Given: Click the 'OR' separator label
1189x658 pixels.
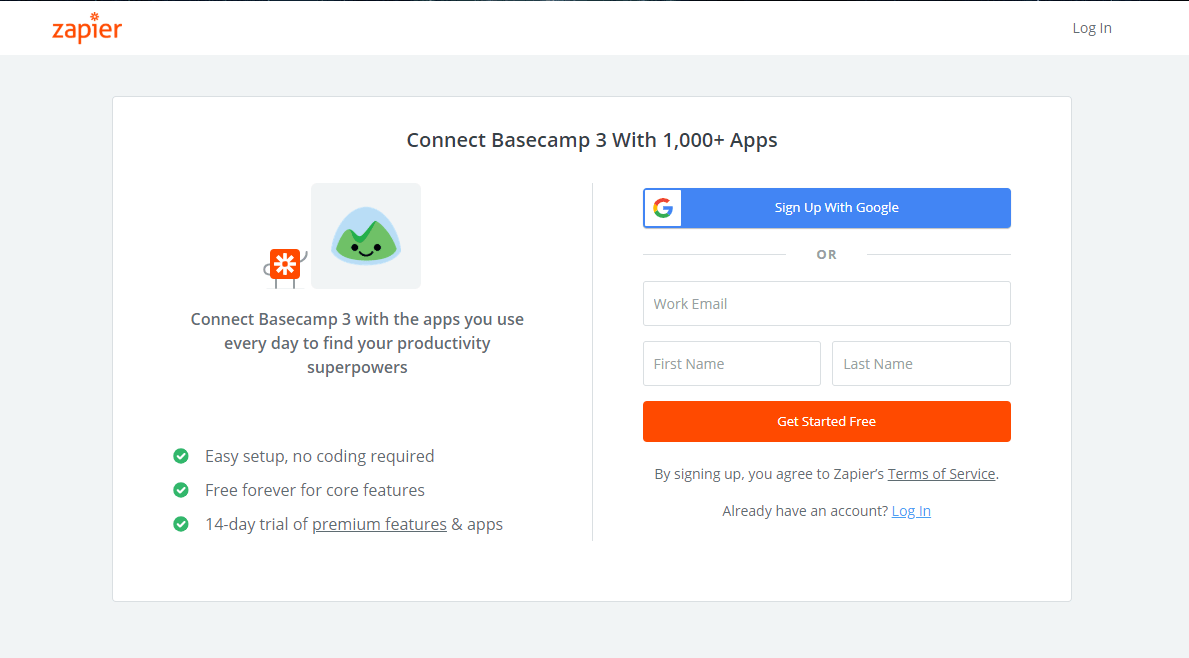Looking at the screenshot, I should 827,255.
